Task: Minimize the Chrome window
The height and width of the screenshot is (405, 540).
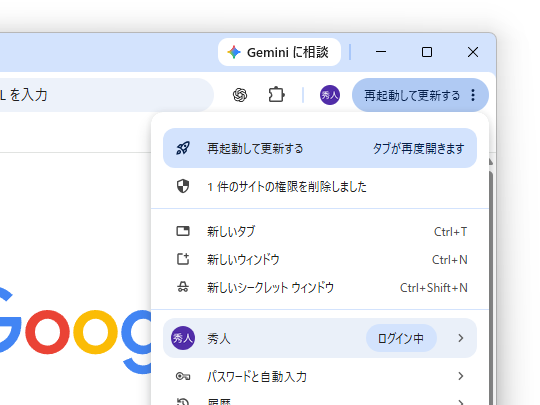Action: pyautogui.click(x=381, y=52)
